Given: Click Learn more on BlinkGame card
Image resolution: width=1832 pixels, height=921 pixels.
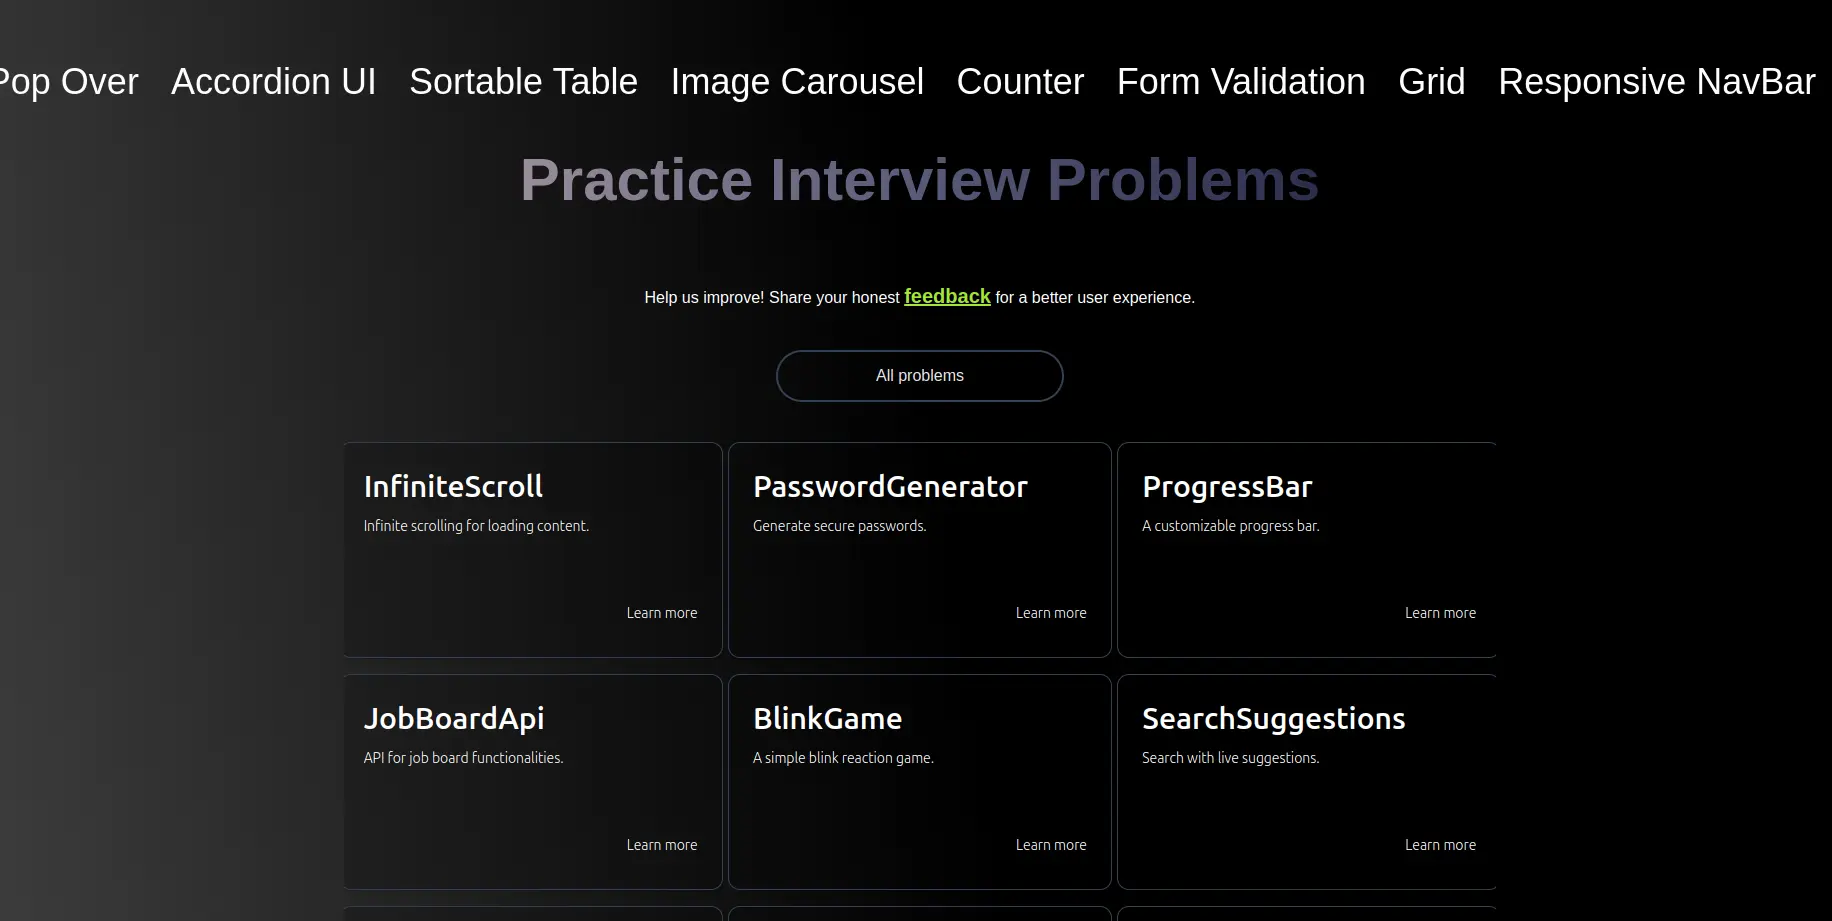Looking at the screenshot, I should pyautogui.click(x=1050, y=845).
